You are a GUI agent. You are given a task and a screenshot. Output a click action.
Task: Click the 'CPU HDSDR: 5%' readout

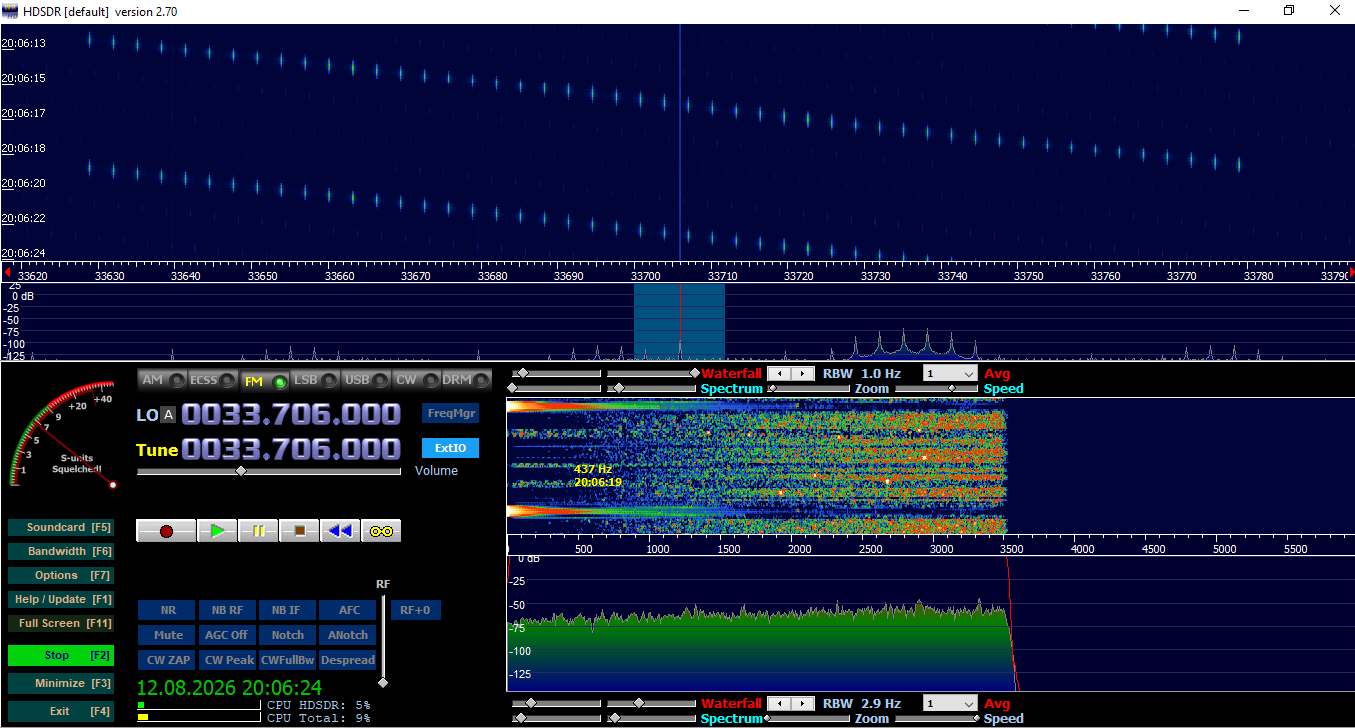pos(319,705)
